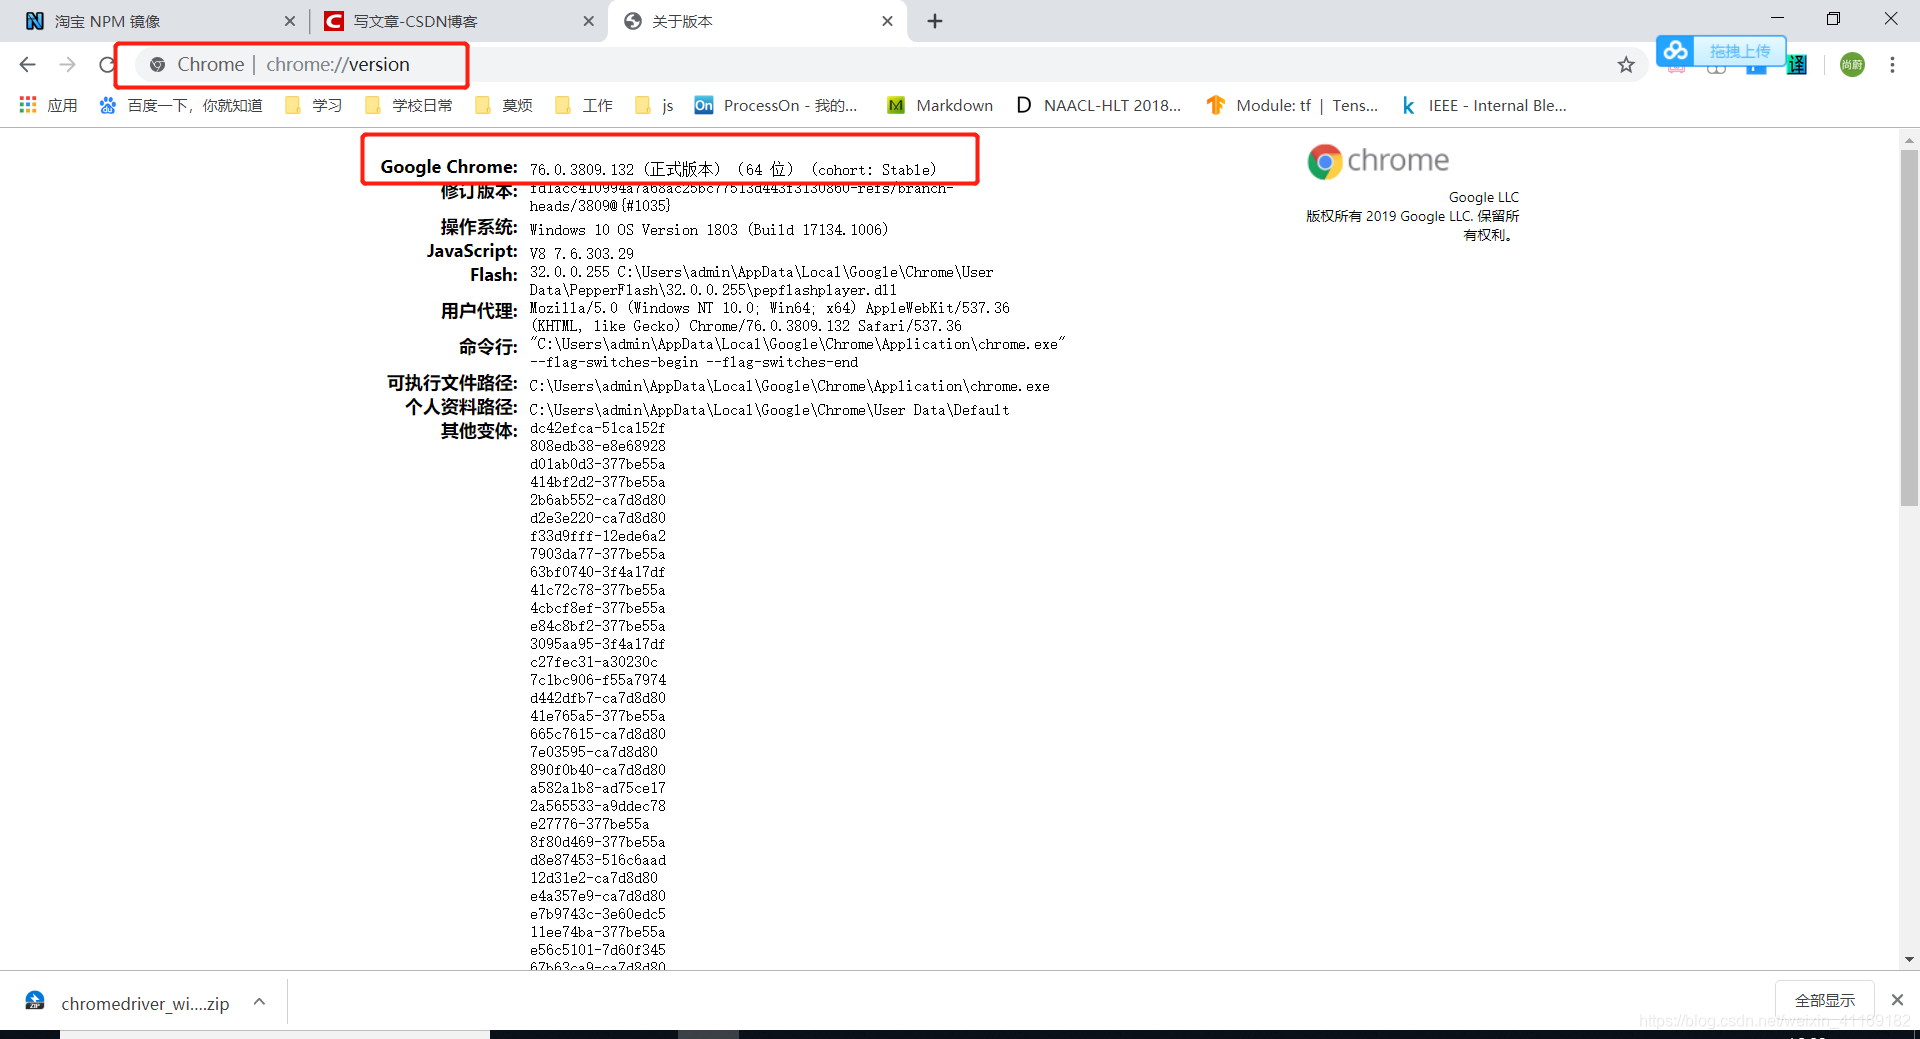Reload the chrome://version page

pyautogui.click(x=107, y=65)
